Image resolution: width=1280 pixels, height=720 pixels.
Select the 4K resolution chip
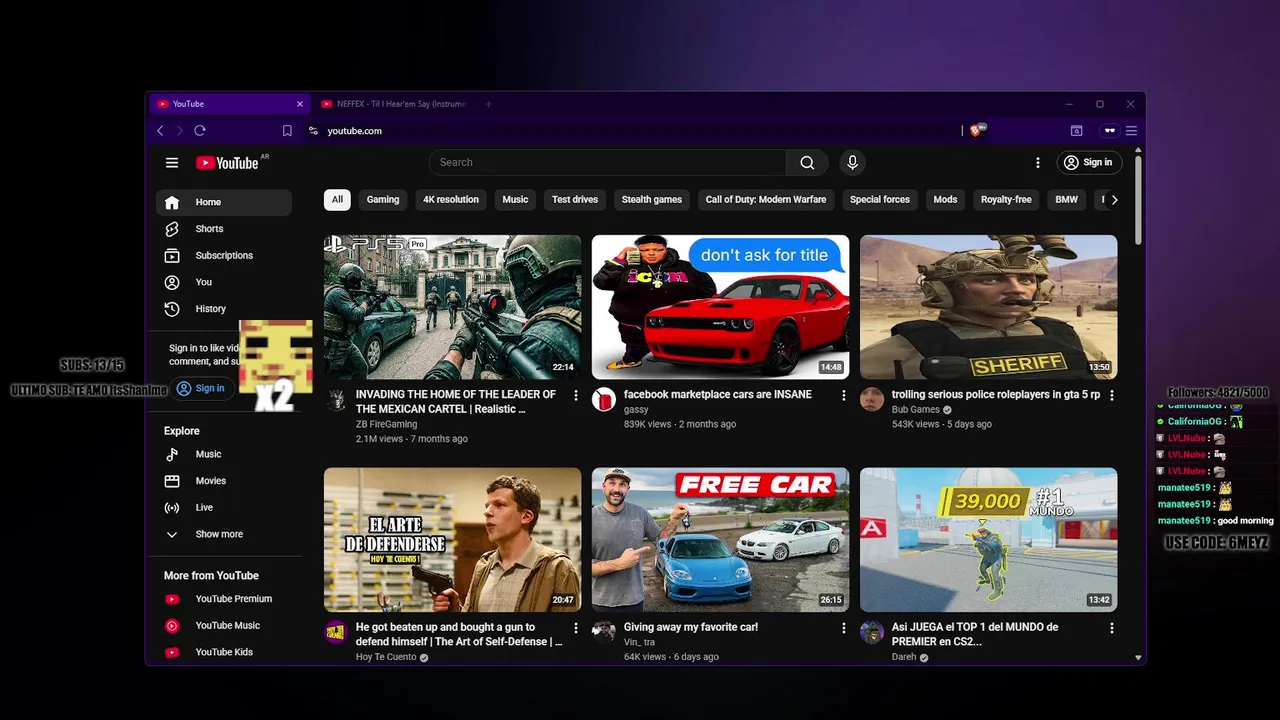(x=451, y=200)
